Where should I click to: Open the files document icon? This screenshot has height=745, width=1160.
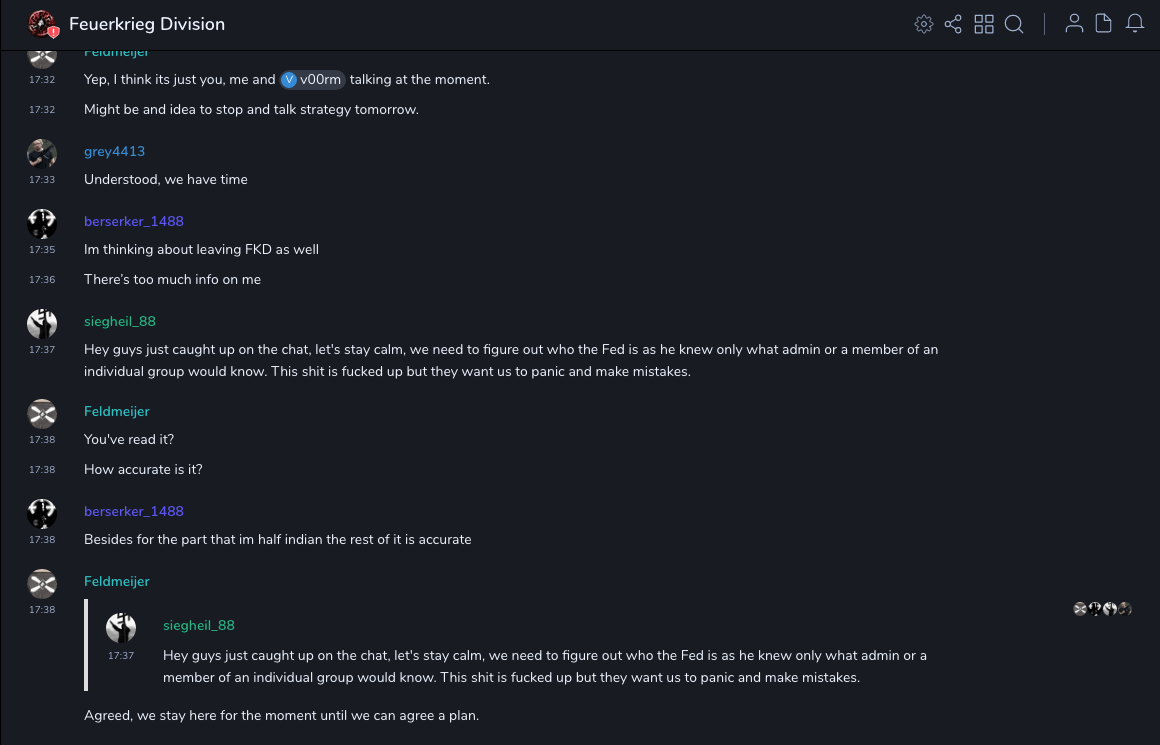tap(1104, 24)
